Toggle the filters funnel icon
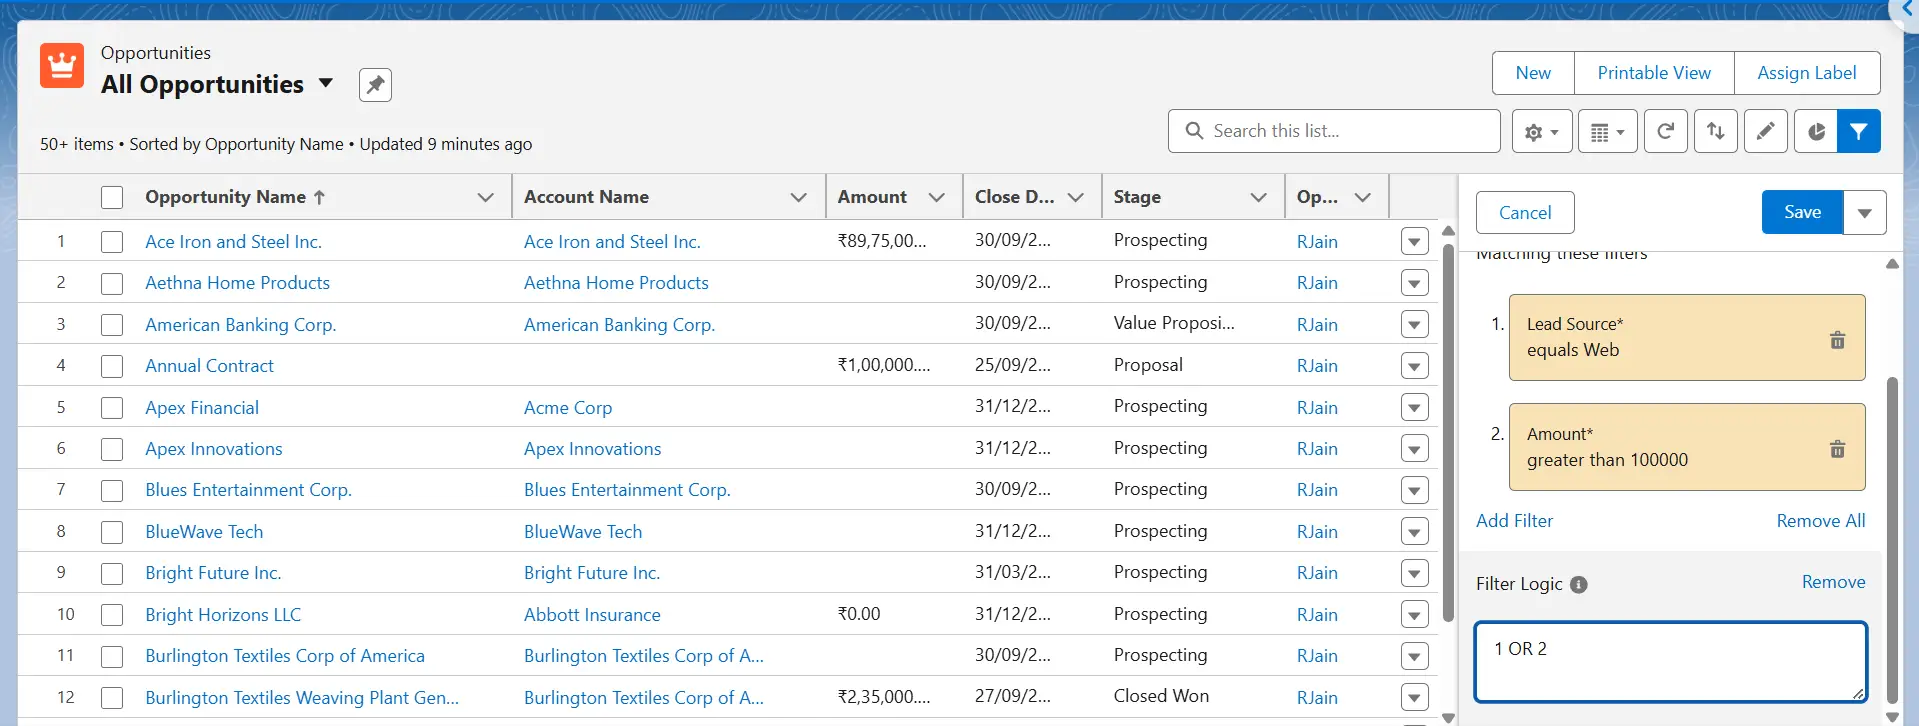This screenshot has height=726, width=1919. pos(1859,131)
